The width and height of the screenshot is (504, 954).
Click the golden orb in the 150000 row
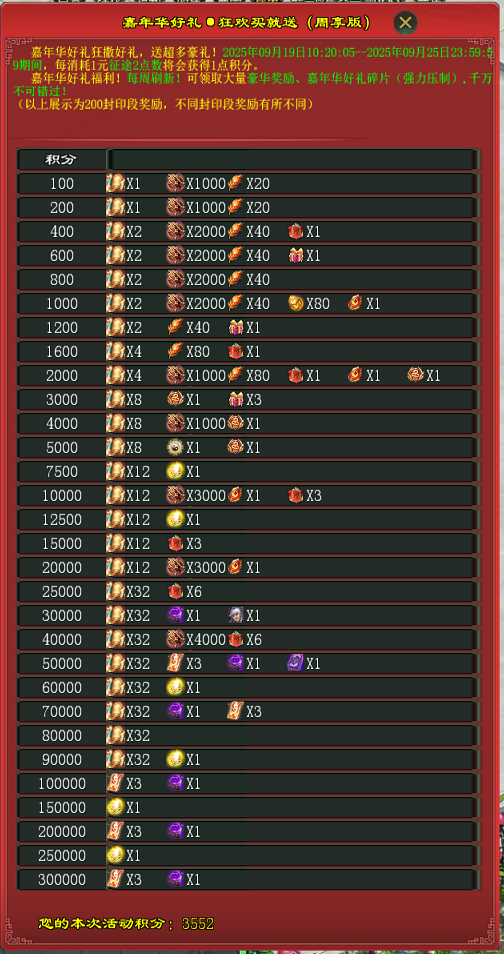tap(116, 807)
